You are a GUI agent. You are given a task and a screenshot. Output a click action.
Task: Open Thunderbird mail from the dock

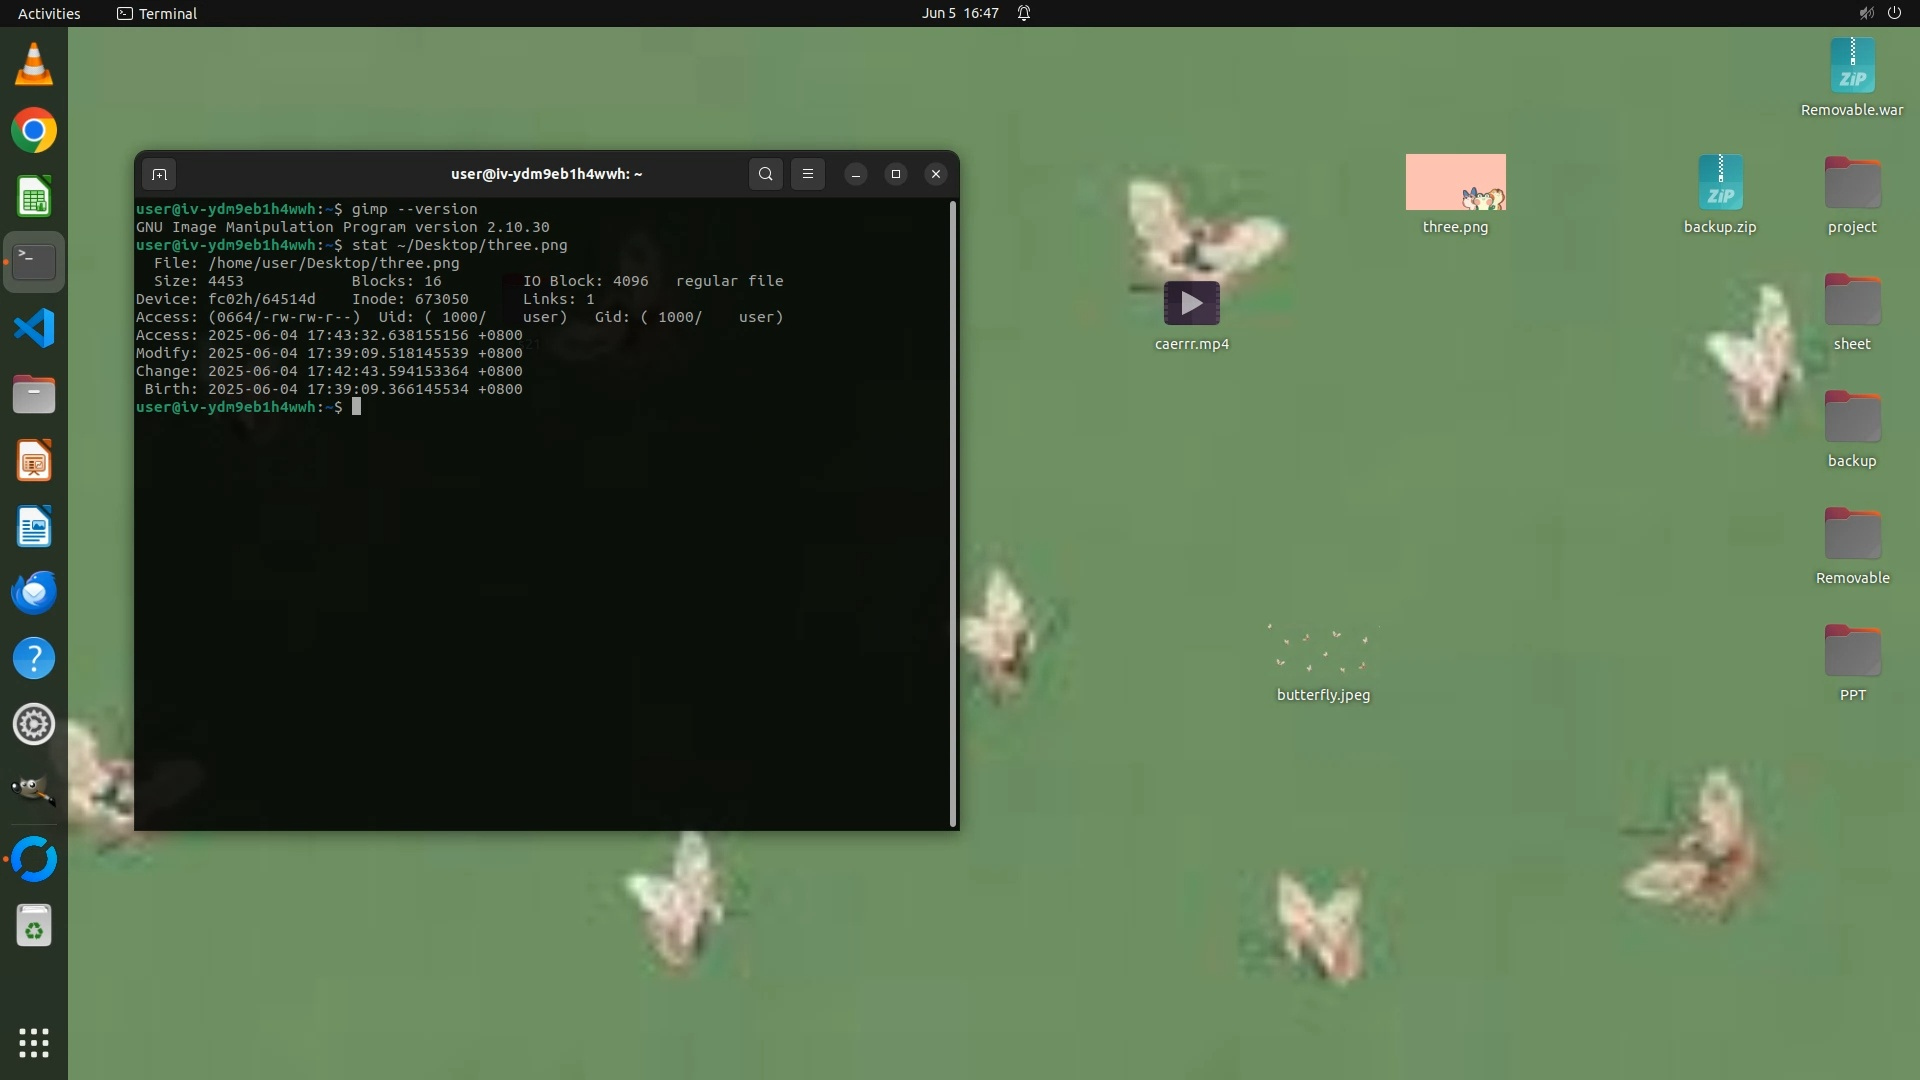34,593
